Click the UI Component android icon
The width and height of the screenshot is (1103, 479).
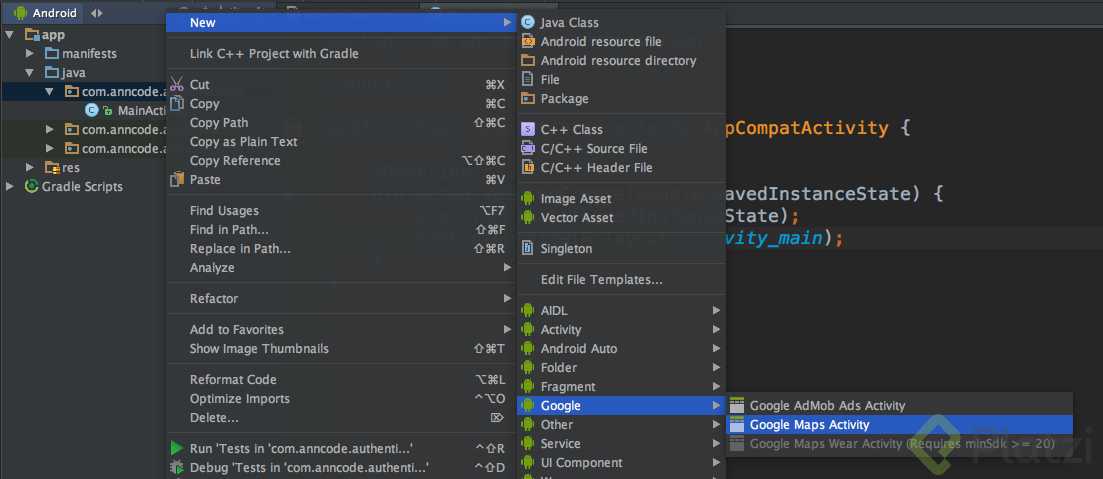(528, 462)
